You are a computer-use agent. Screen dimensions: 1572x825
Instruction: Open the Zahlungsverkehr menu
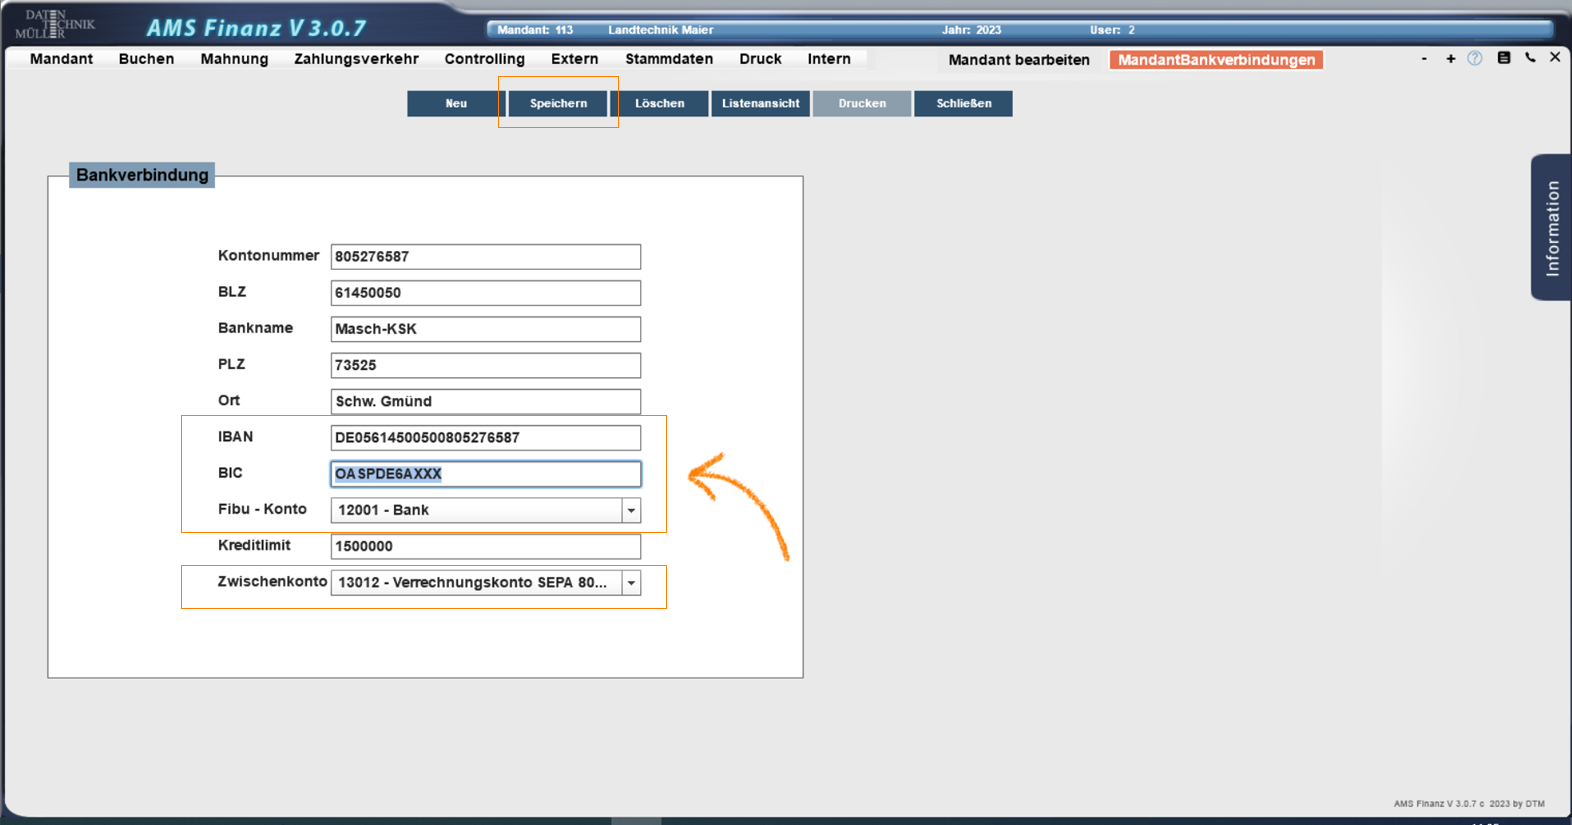(x=356, y=59)
